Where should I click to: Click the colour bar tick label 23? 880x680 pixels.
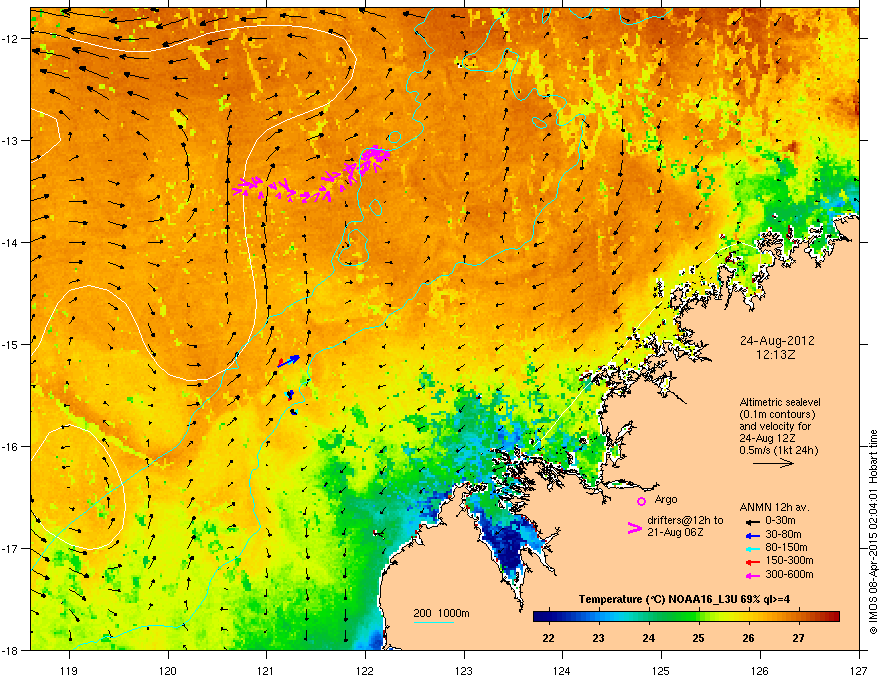point(598,638)
